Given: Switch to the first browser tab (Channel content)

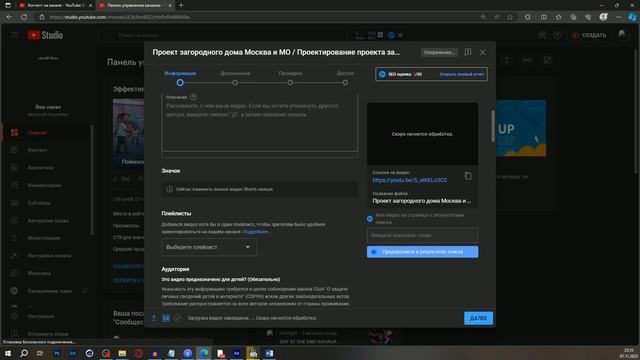Looking at the screenshot, I should coord(55,5).
